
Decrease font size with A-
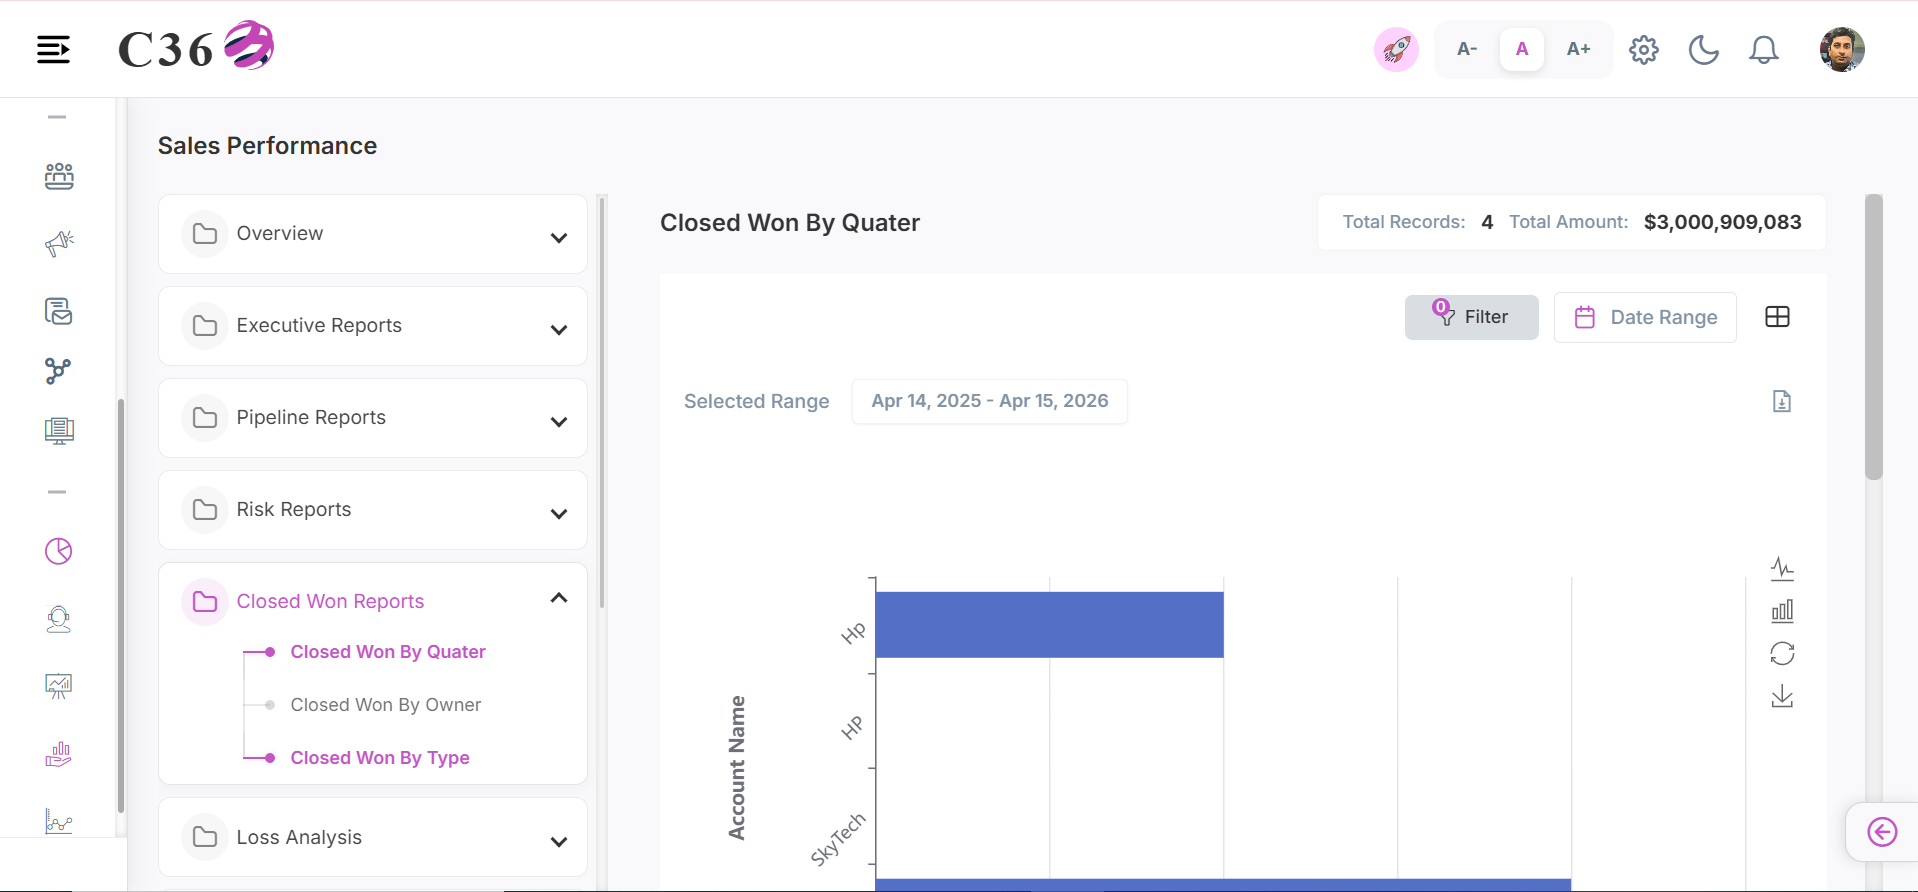pyautogui.click(x=1467, y=49)
